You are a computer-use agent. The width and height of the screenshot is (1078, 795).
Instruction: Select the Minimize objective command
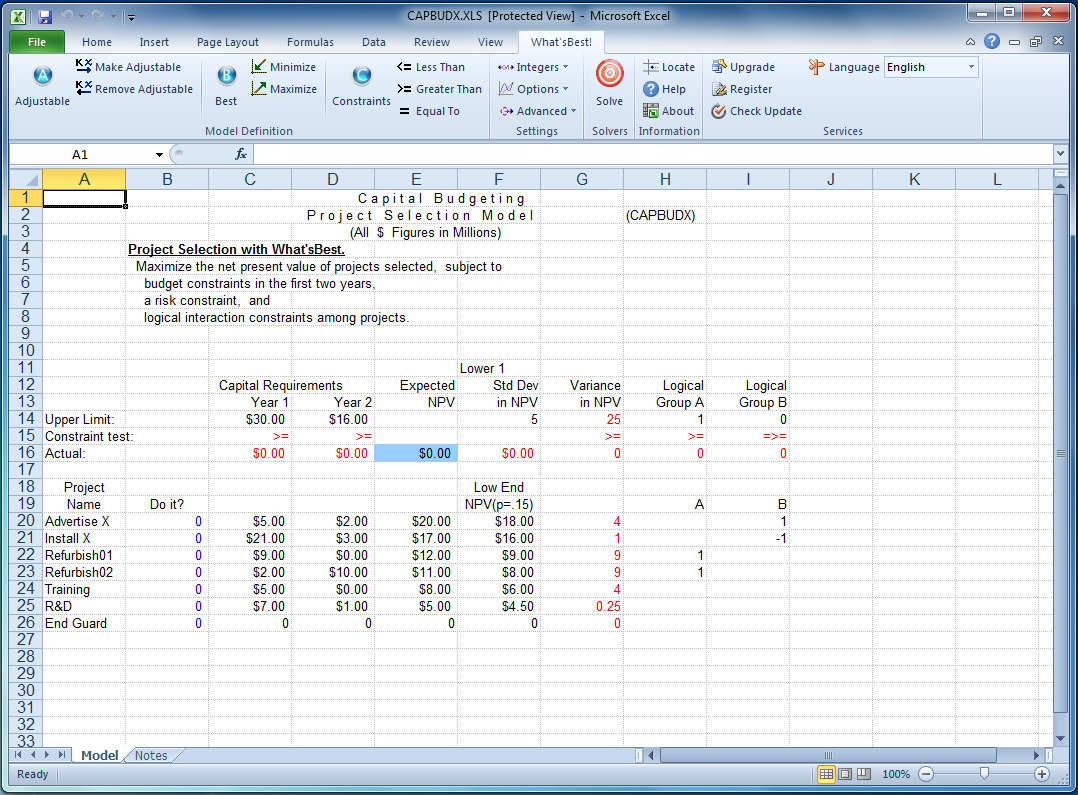pos(284,67)
